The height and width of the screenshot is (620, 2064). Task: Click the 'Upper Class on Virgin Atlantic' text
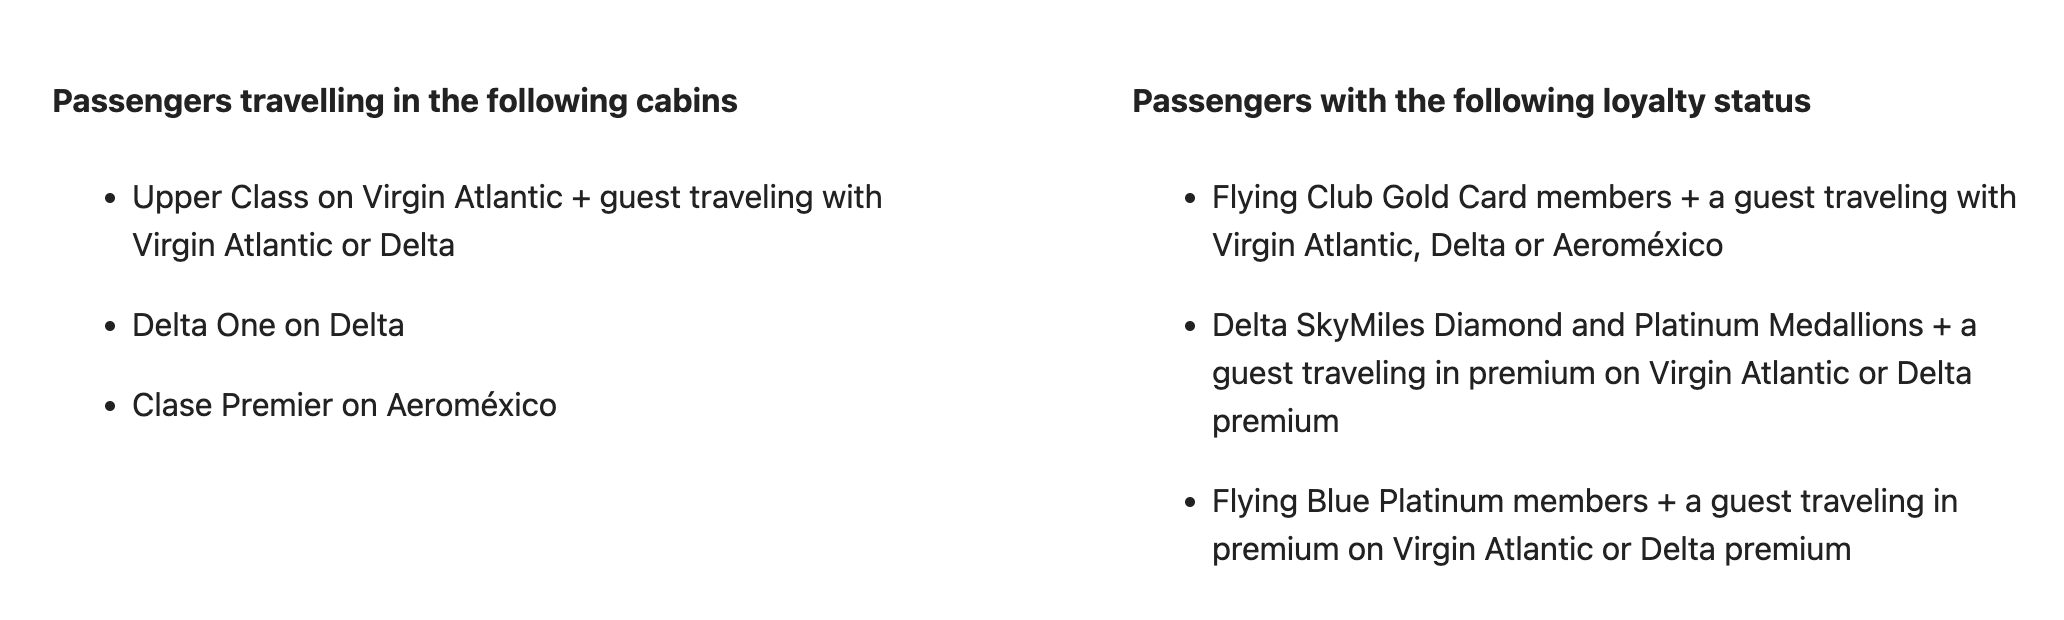coord(347,197)
